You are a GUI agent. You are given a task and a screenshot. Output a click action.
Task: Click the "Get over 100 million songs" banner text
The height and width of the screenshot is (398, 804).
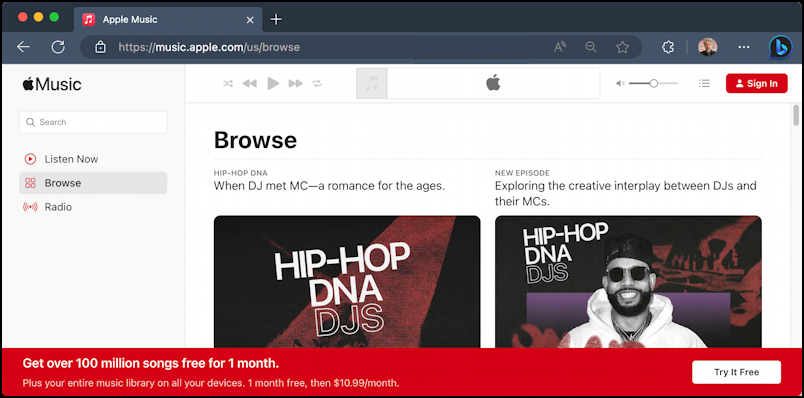151,364
